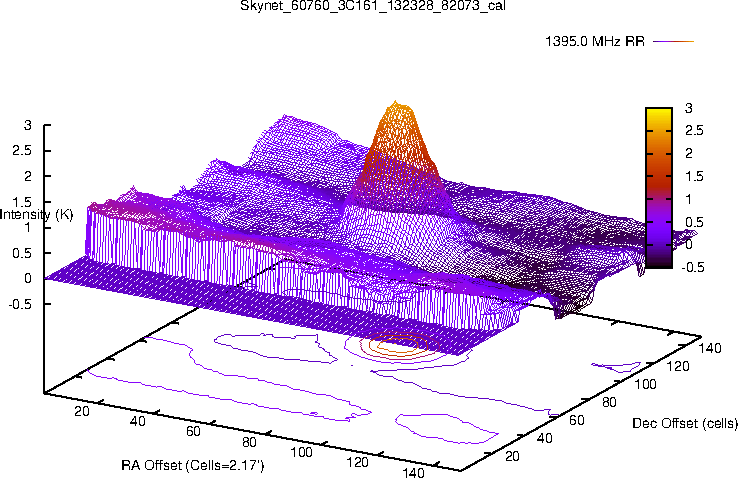
Task: Click Intensity axis tick value 2.5
Action: [x=23, y=151]
